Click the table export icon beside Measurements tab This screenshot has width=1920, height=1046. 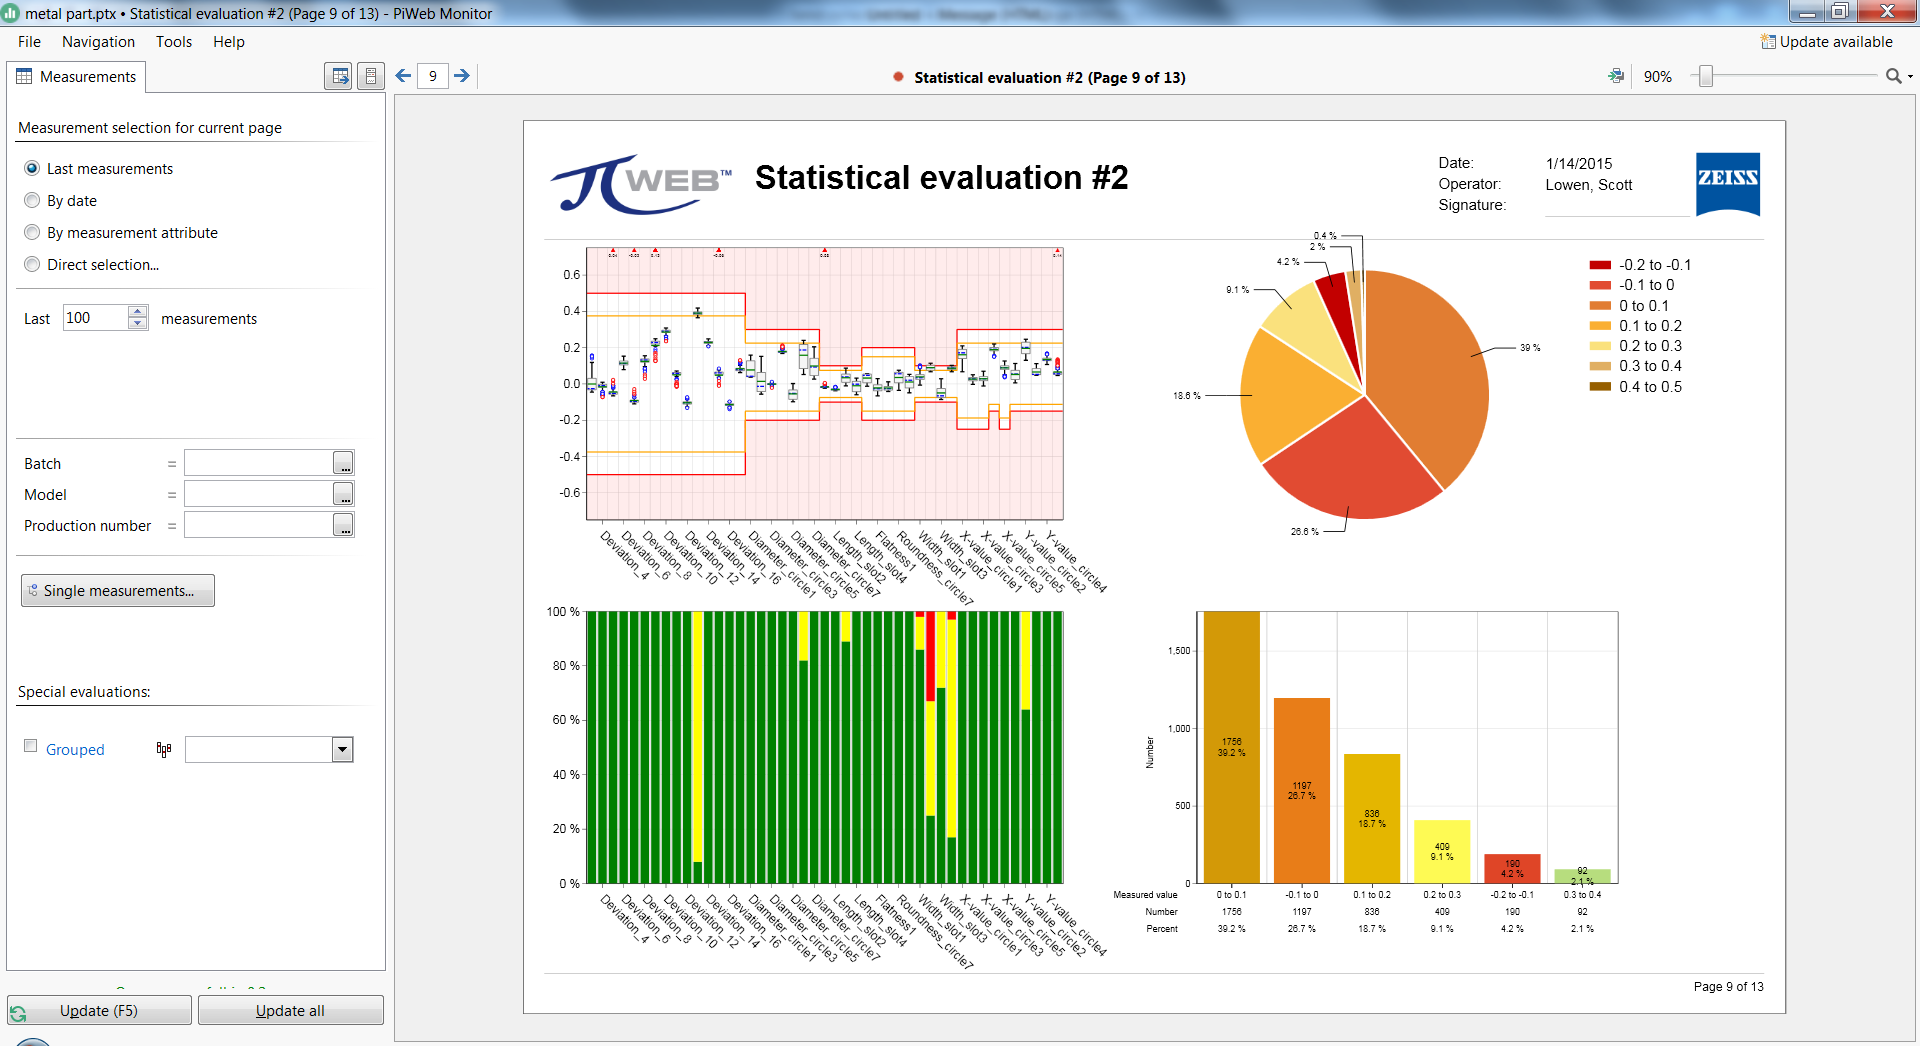339,76
